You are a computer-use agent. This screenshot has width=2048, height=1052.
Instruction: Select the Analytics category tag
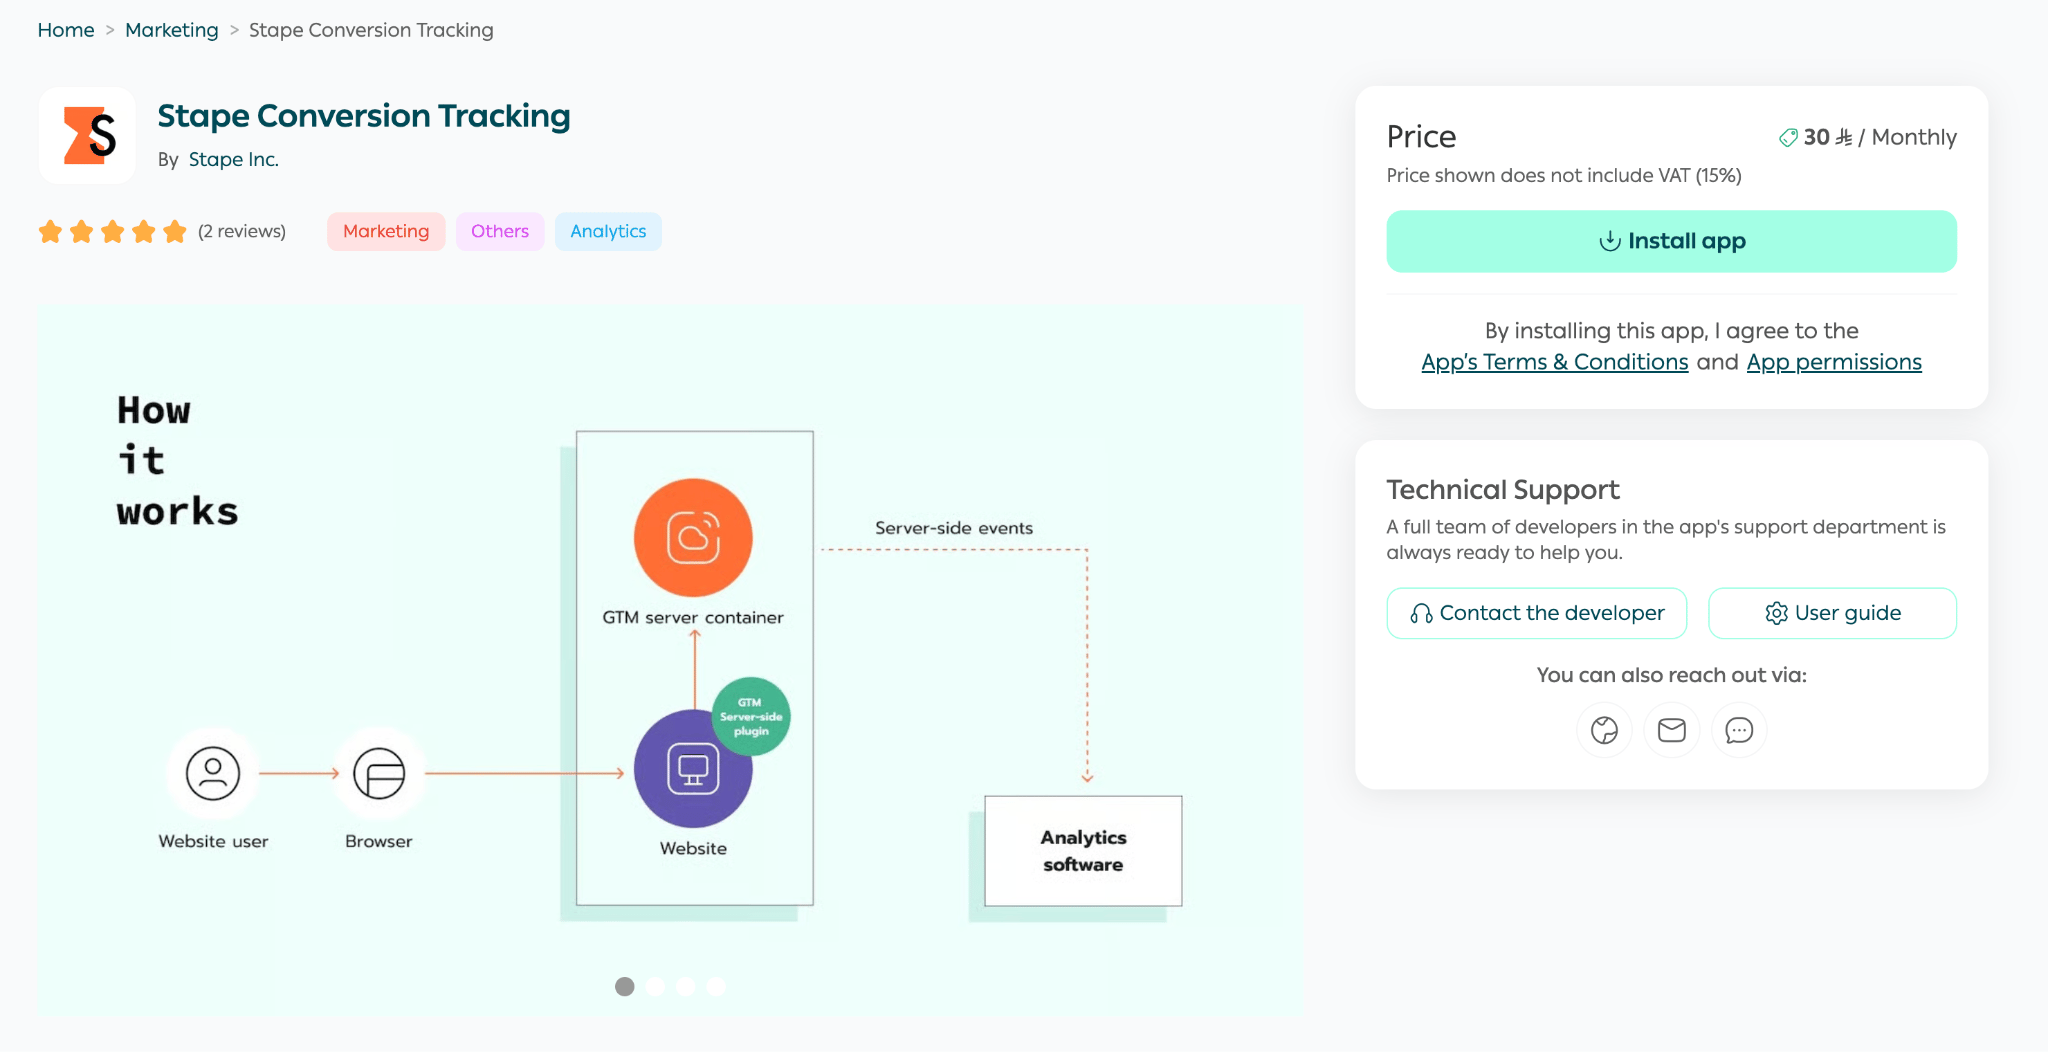pos(608,232)
